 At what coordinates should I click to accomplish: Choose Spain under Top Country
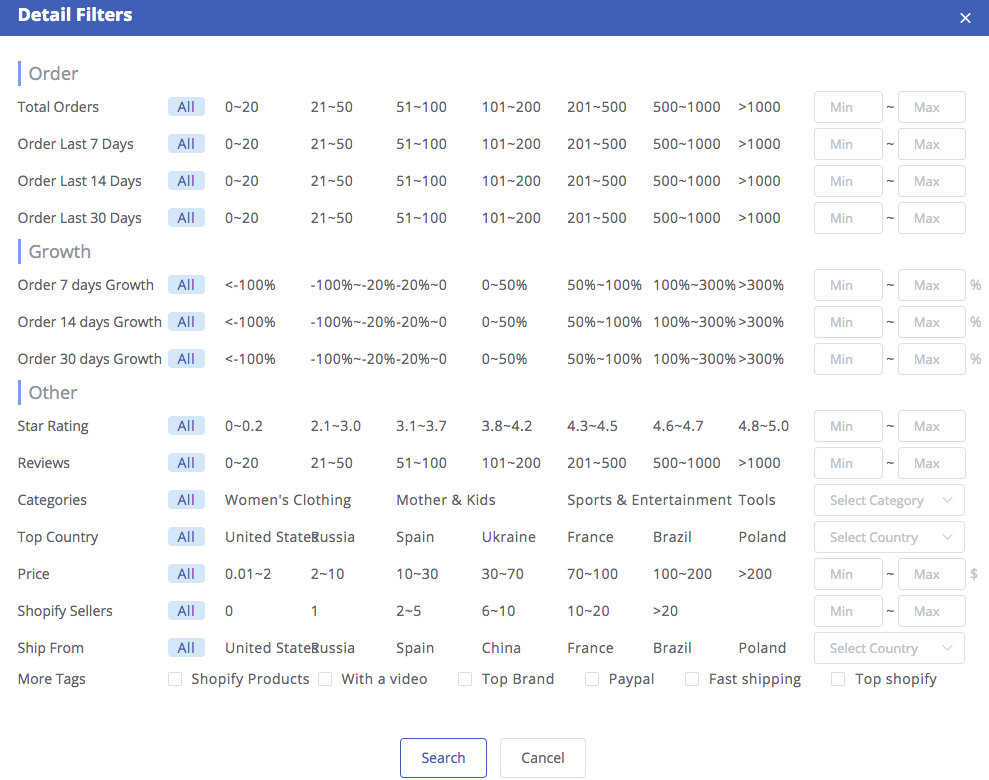[x=415, y=537]
